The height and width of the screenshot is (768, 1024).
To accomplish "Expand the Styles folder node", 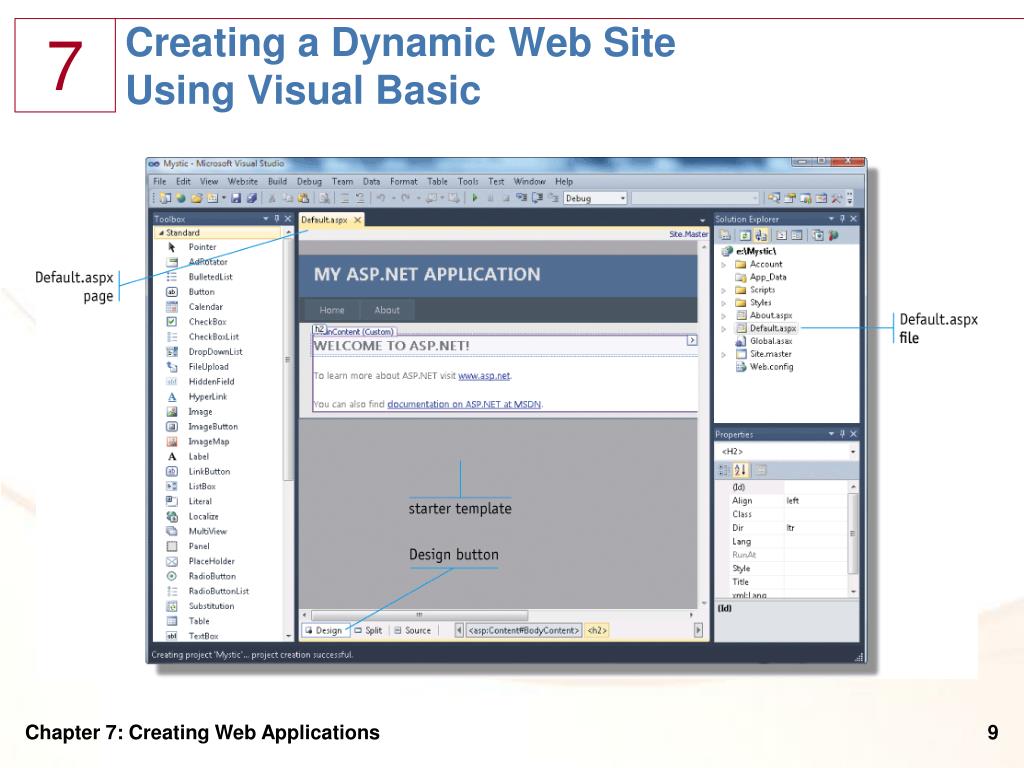I will click(724, 303).
